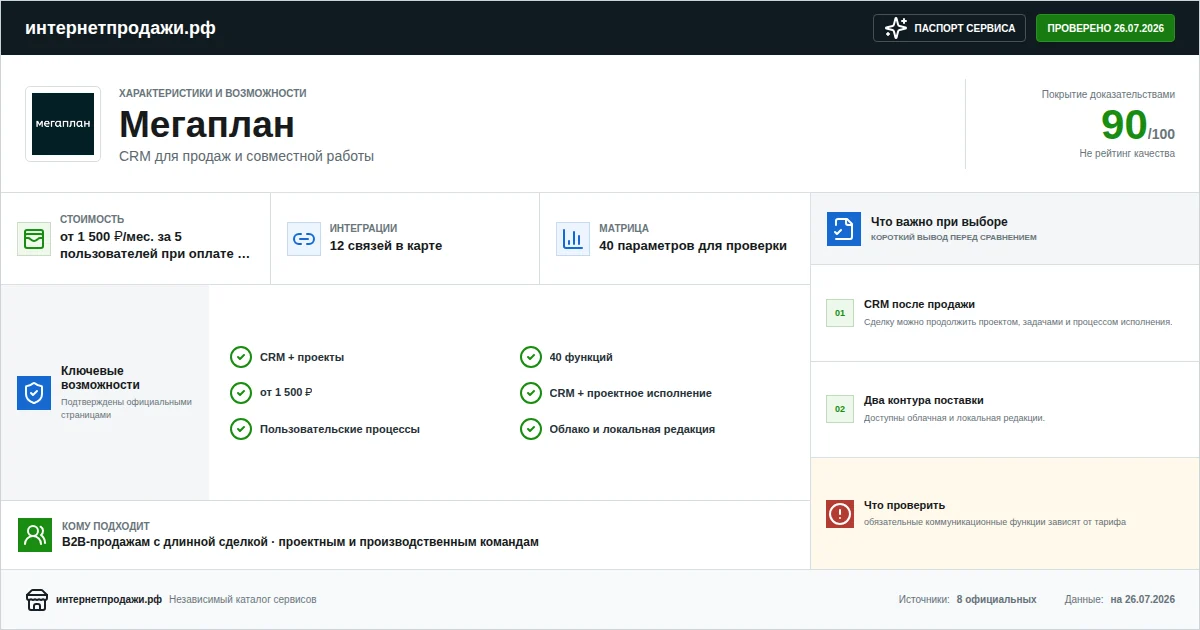Click the caption Подтверждены официальными страницами
The image size is (1200, 630).
pos(126,408)
